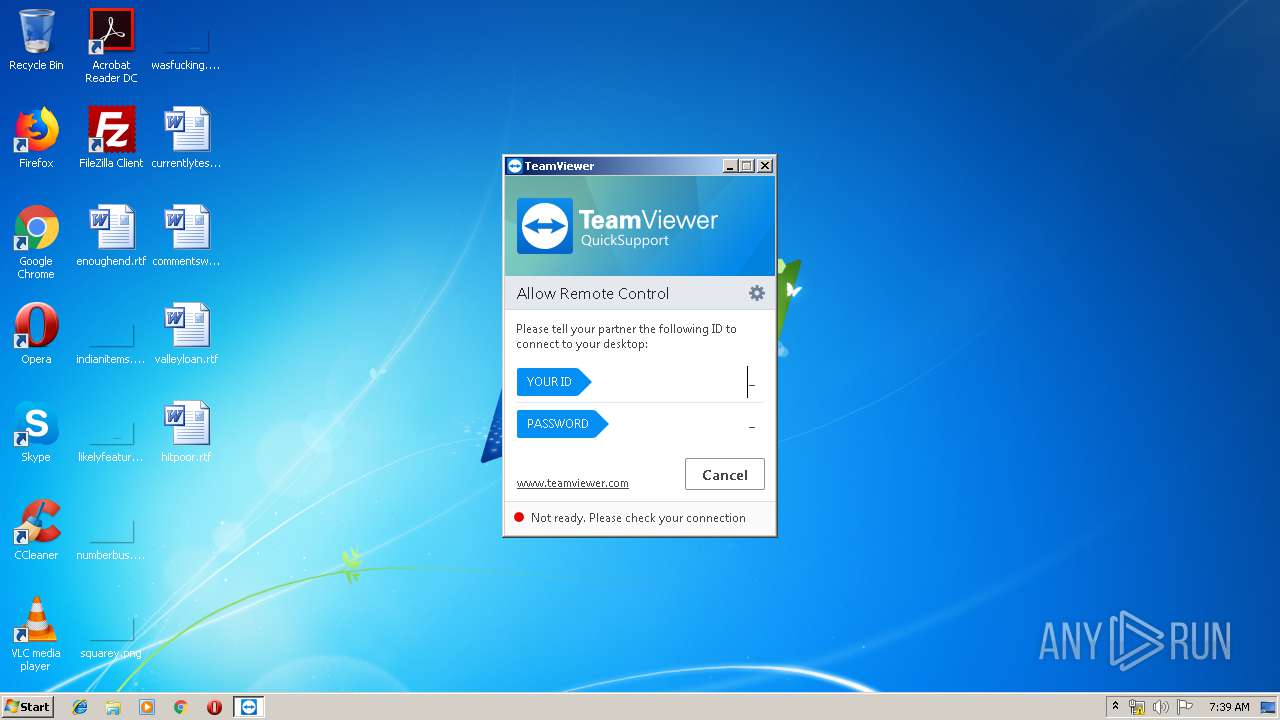The image size is (1280, 720).
Task: Open the www.teamviewer.com link
Action: [x=572, y=483]
